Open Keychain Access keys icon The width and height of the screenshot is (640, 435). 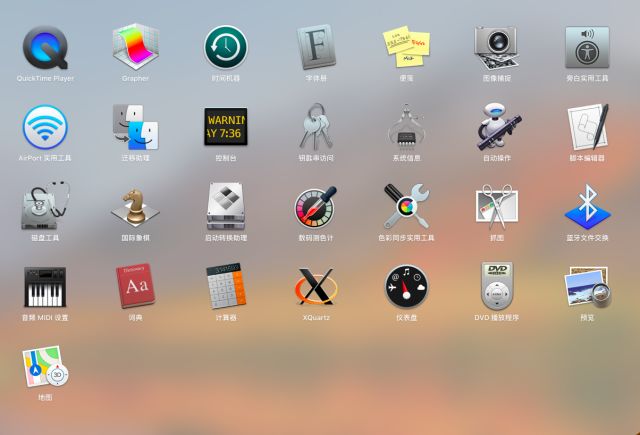tap(316, 127)
